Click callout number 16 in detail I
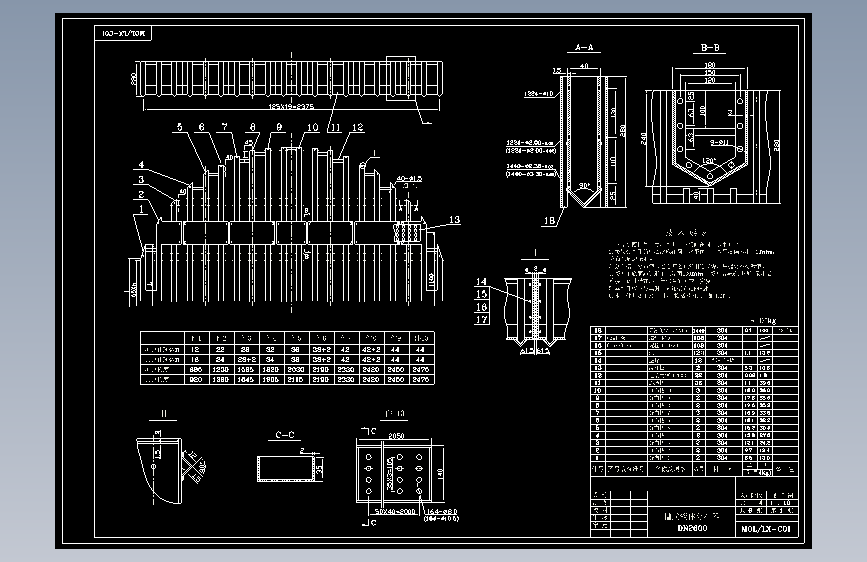Viewport: 867px width, 562px height. 481,307
